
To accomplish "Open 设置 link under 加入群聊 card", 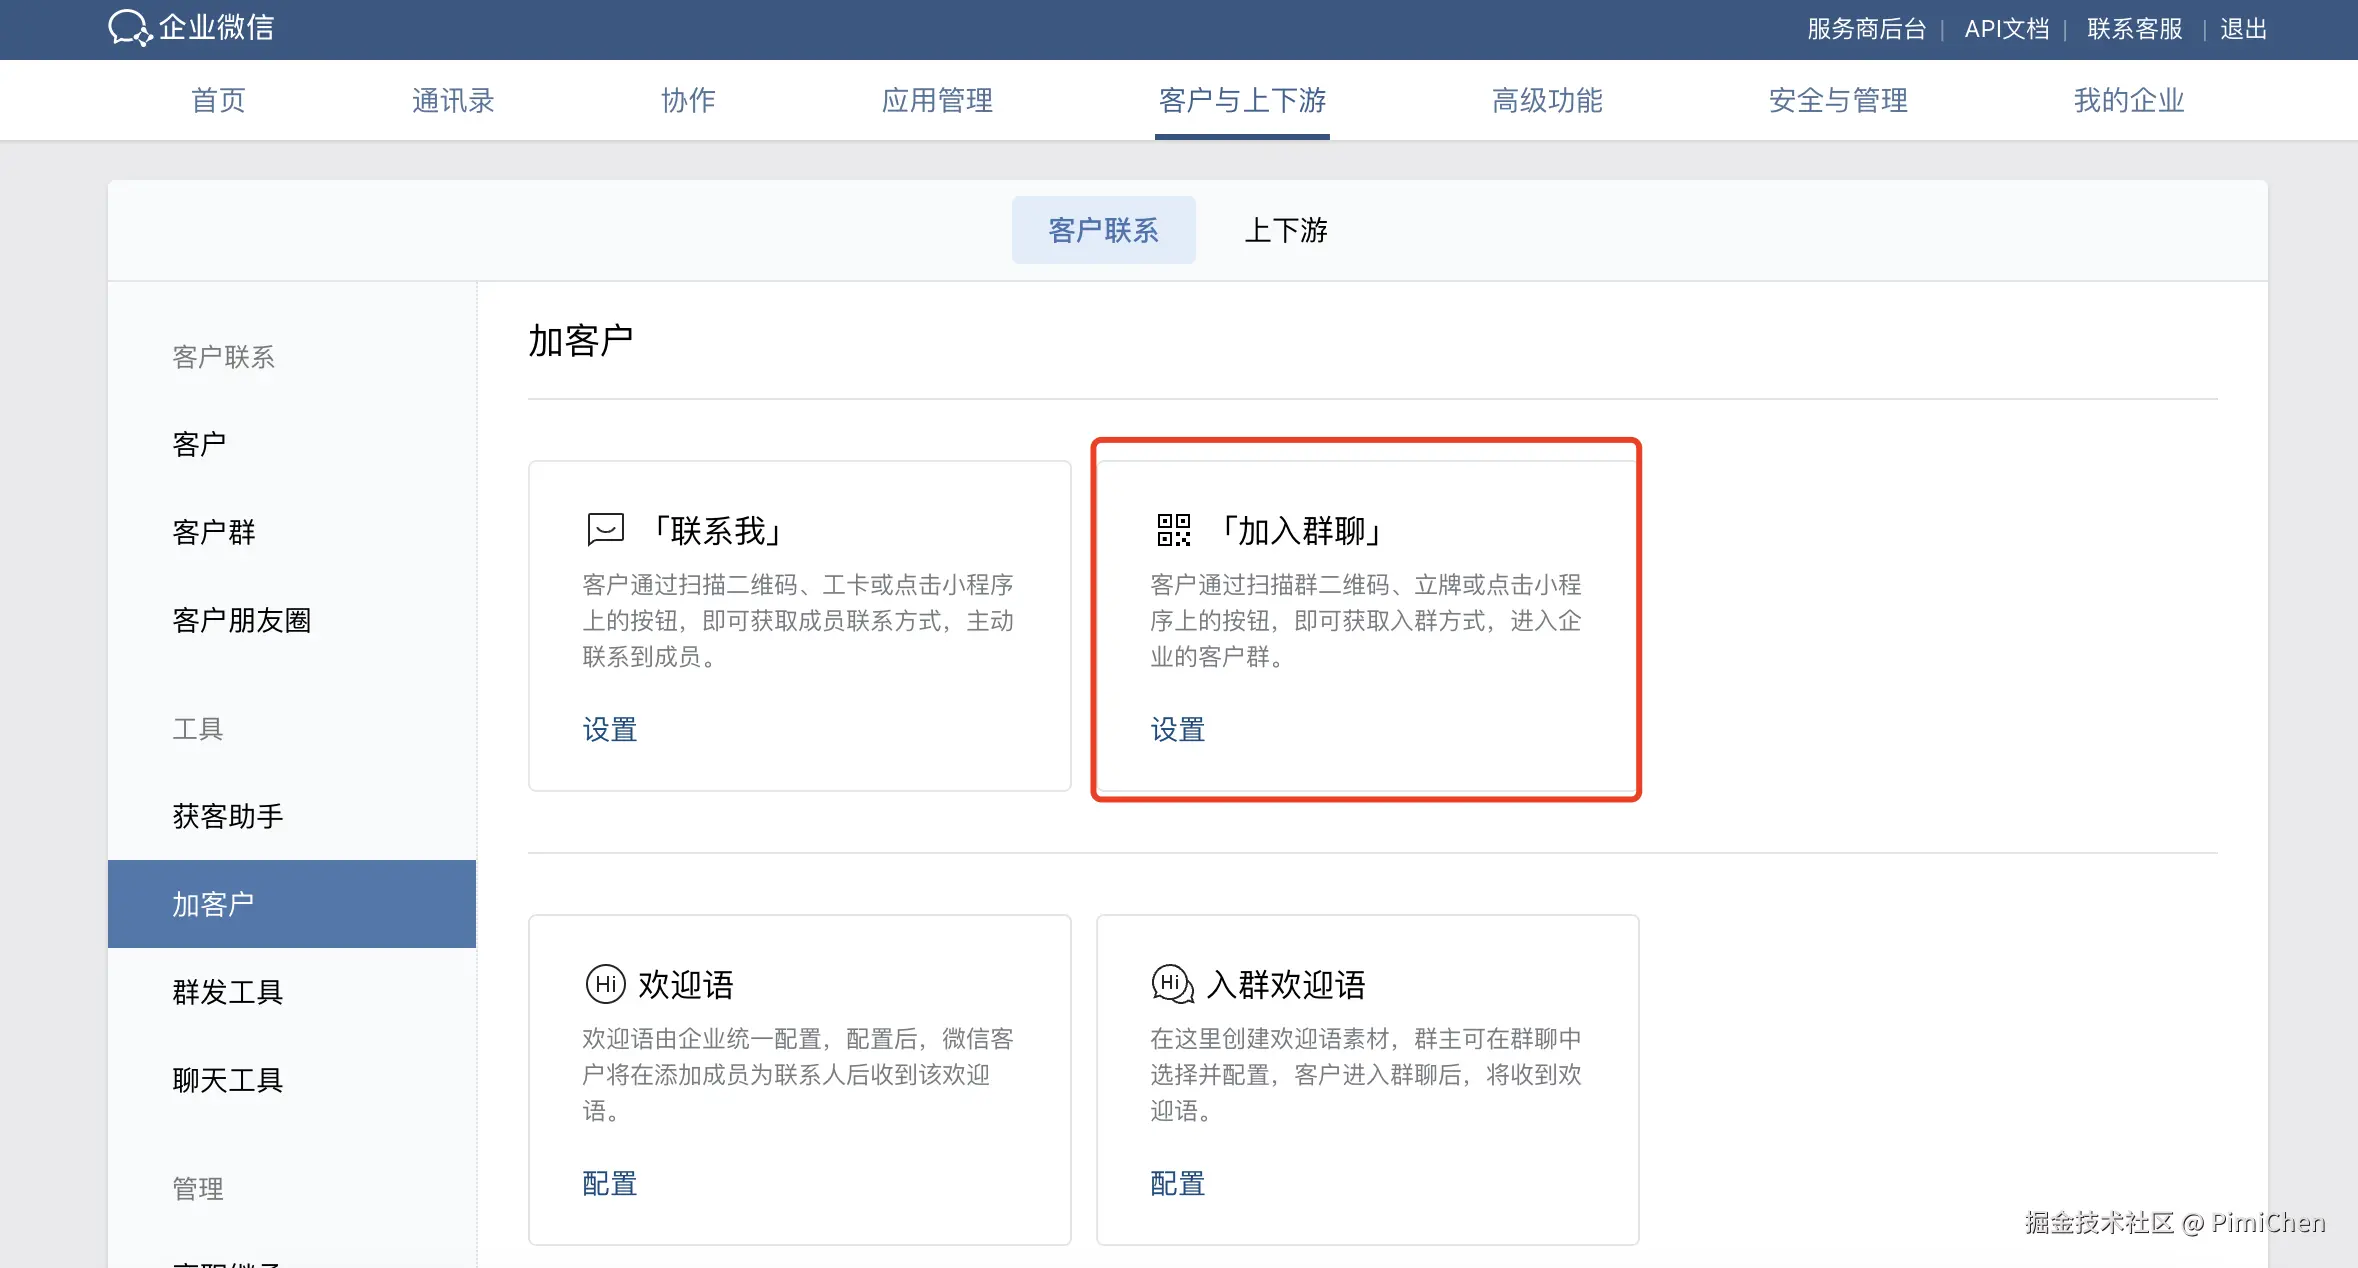I will (x=1178, y=730).
